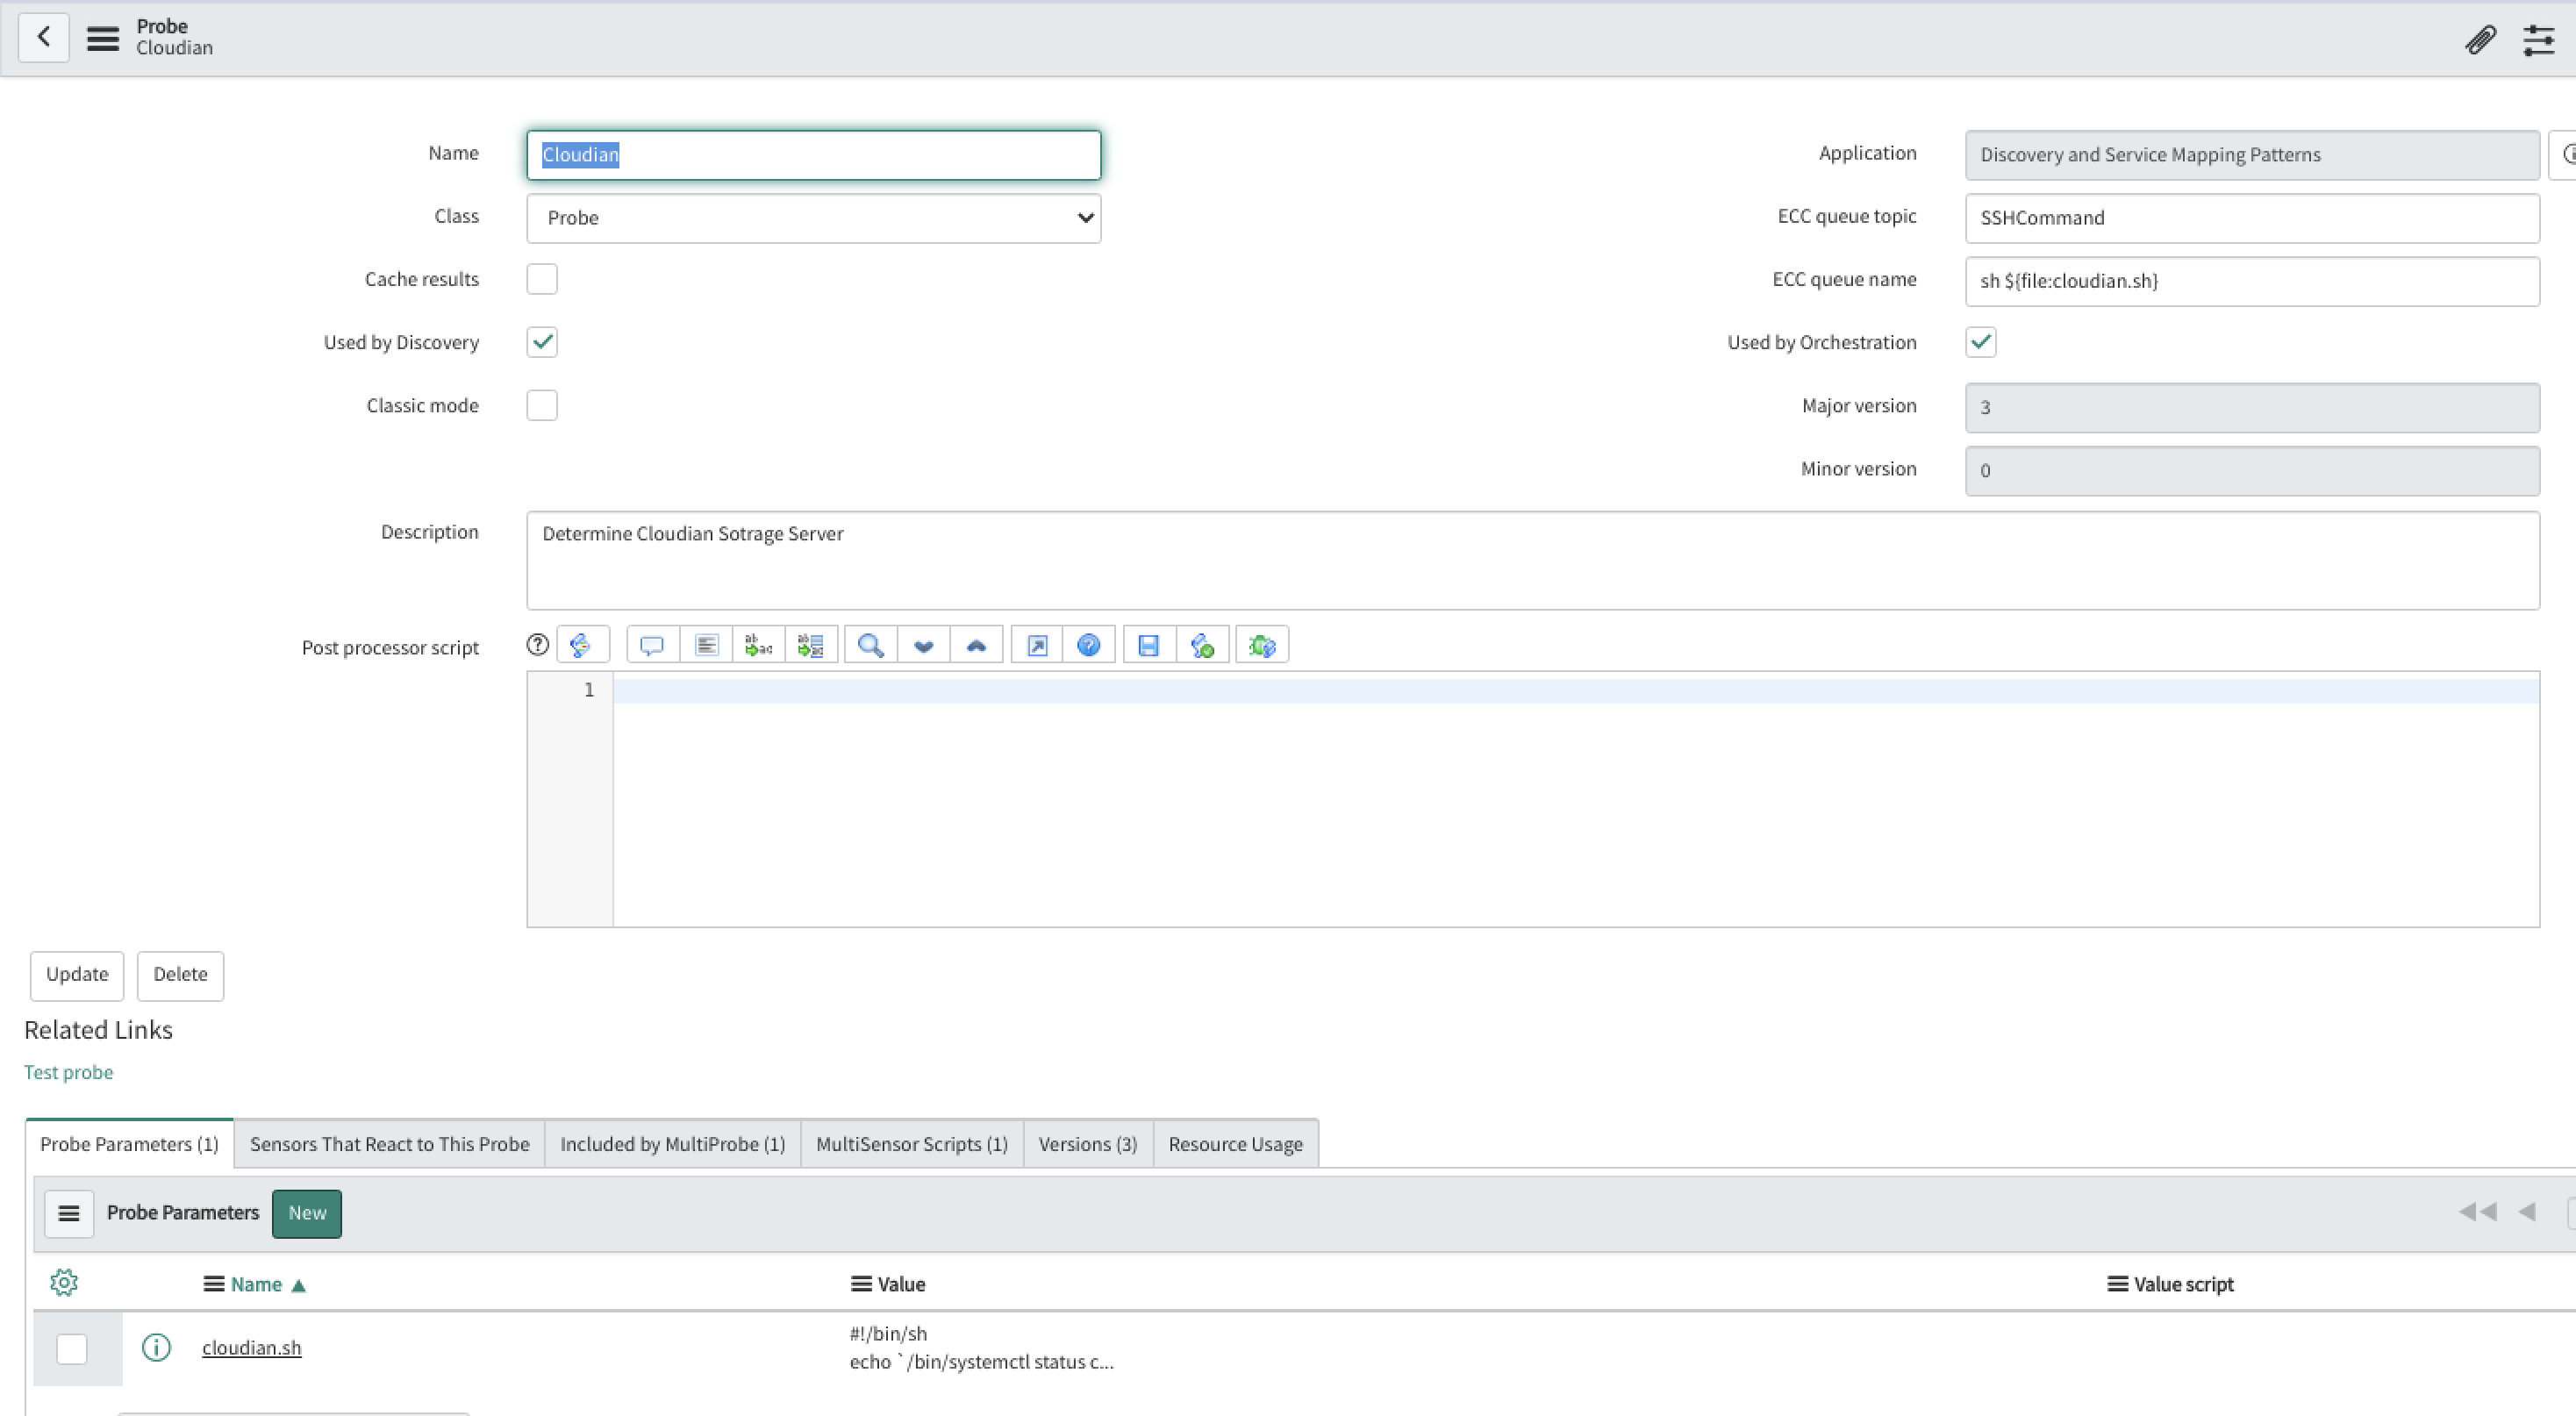
Task: Click the Test probe related link
Action: coord(69,1072)
